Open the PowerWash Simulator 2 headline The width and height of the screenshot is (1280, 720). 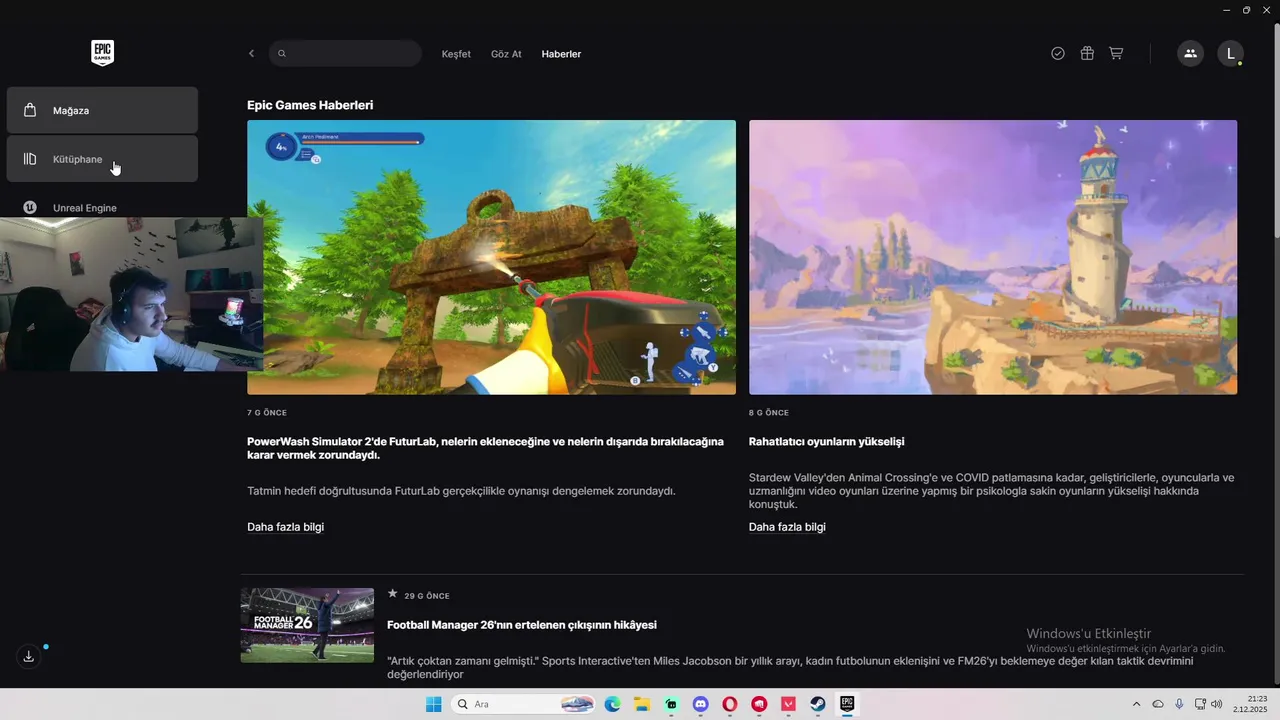pyautogui.click(x=485, y=448)
